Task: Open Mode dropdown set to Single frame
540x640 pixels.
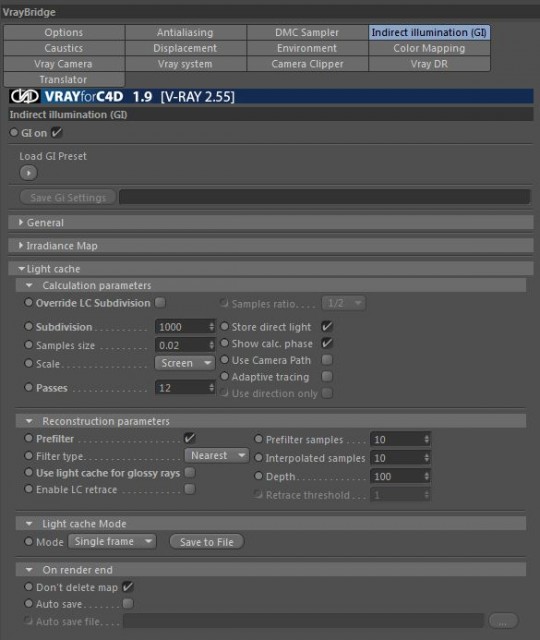Action: click(x=112, y=542)
